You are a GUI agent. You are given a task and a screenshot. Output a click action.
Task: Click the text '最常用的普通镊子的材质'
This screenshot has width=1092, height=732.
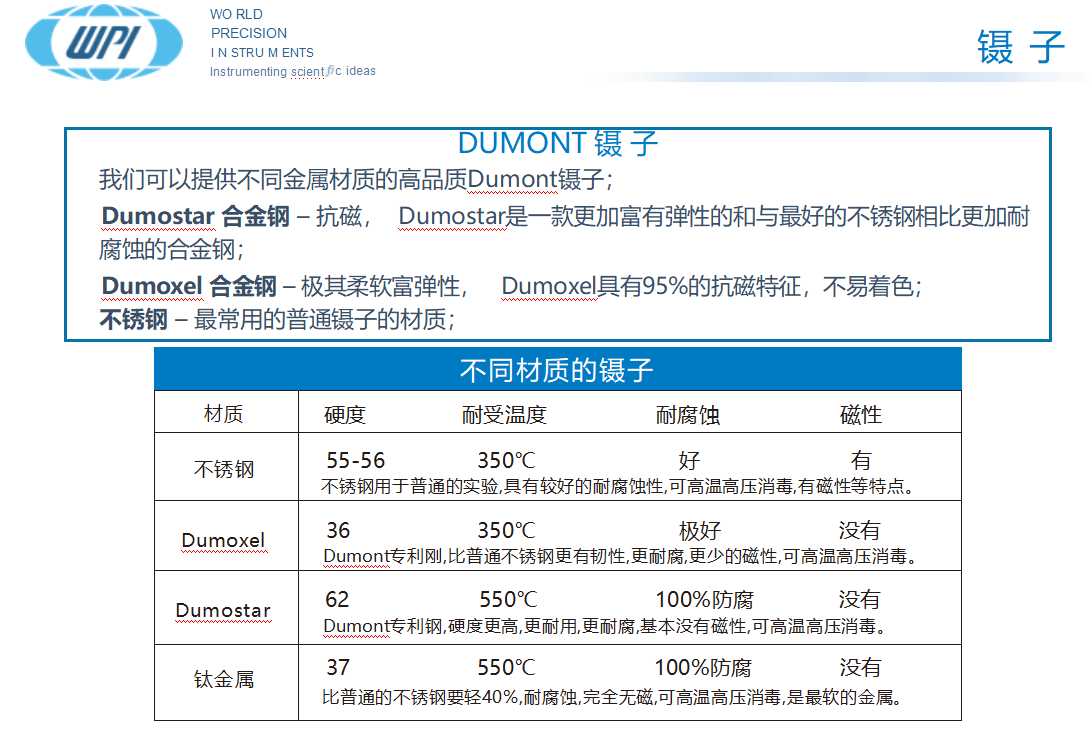320,320
